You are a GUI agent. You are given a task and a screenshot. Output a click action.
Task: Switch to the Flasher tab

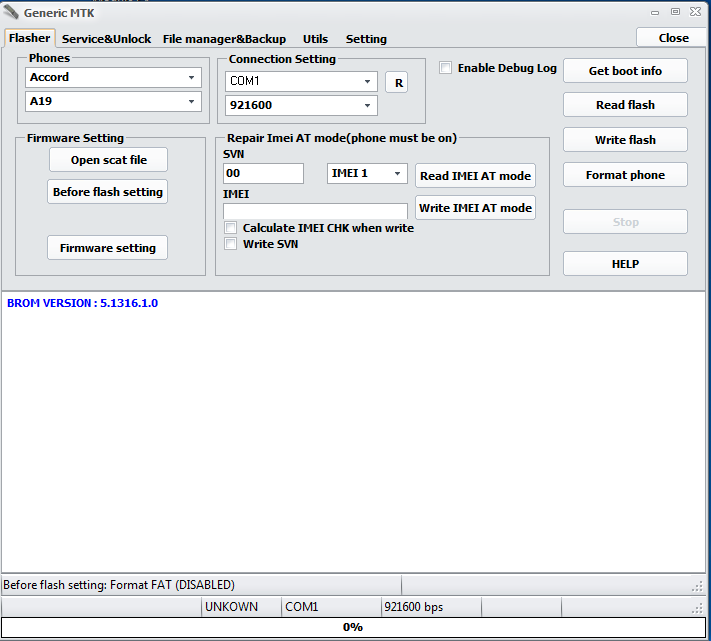(29, 38)
